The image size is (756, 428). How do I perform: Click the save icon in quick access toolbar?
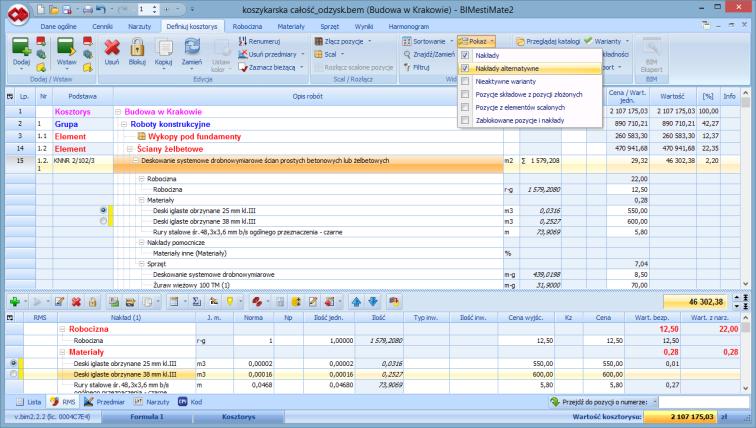tap(67, 10)
